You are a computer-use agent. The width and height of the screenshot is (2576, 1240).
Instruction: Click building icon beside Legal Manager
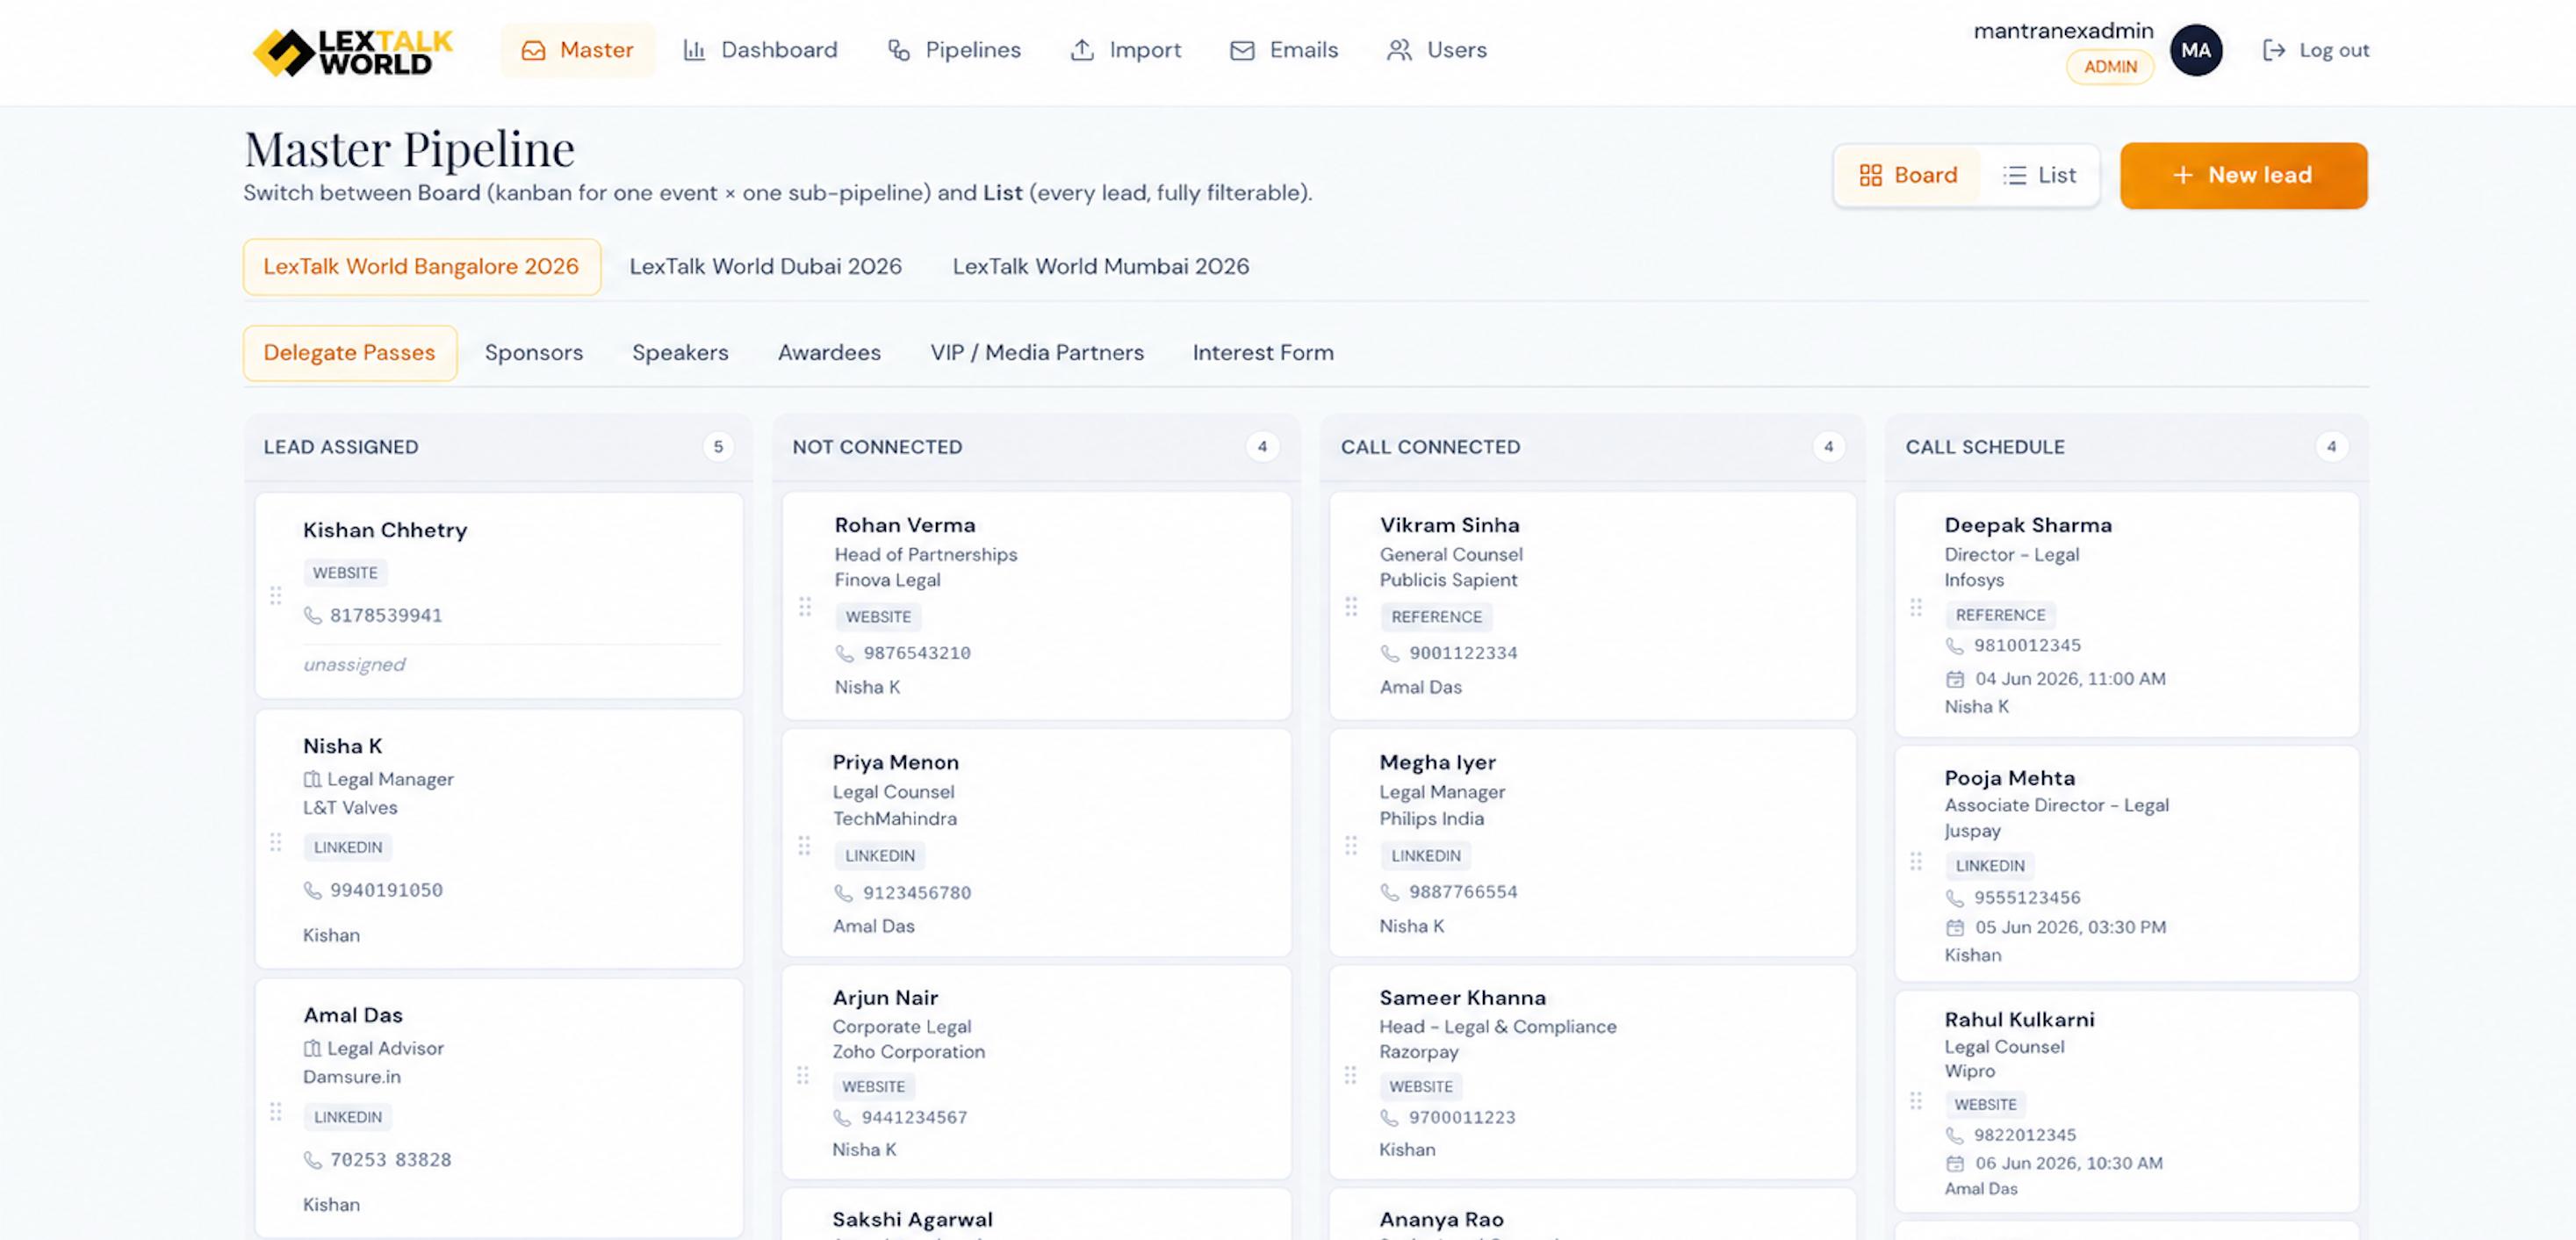[312, 779]
